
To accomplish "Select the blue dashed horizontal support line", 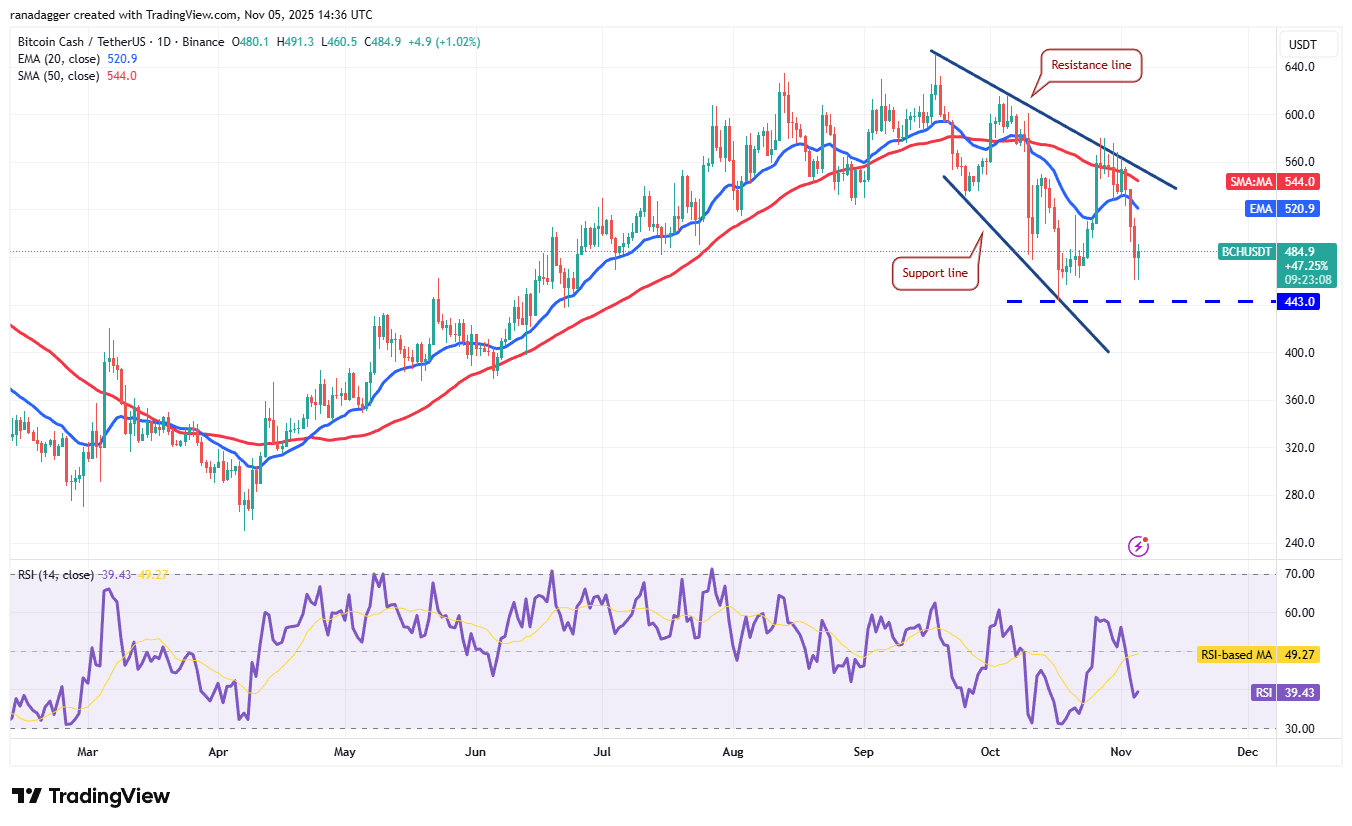I will [1138, 301].
